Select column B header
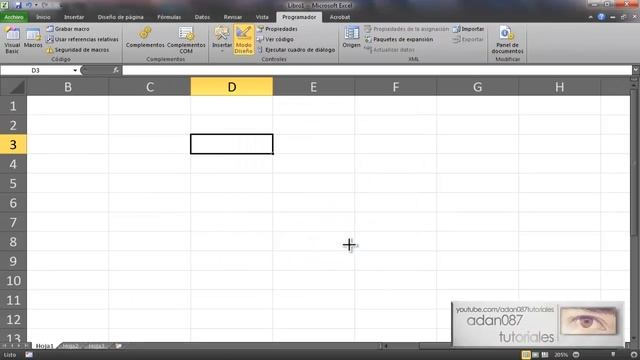This screenshot has width=640, height=360. click(68, 87)
